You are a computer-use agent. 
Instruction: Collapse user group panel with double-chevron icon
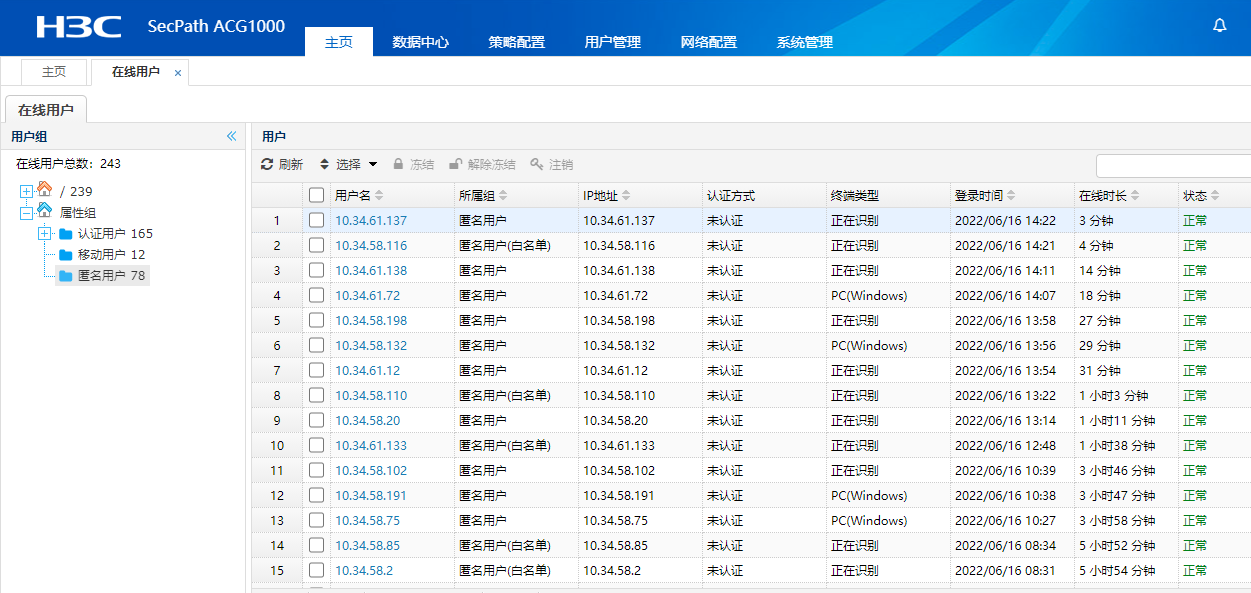click(231, 136)
